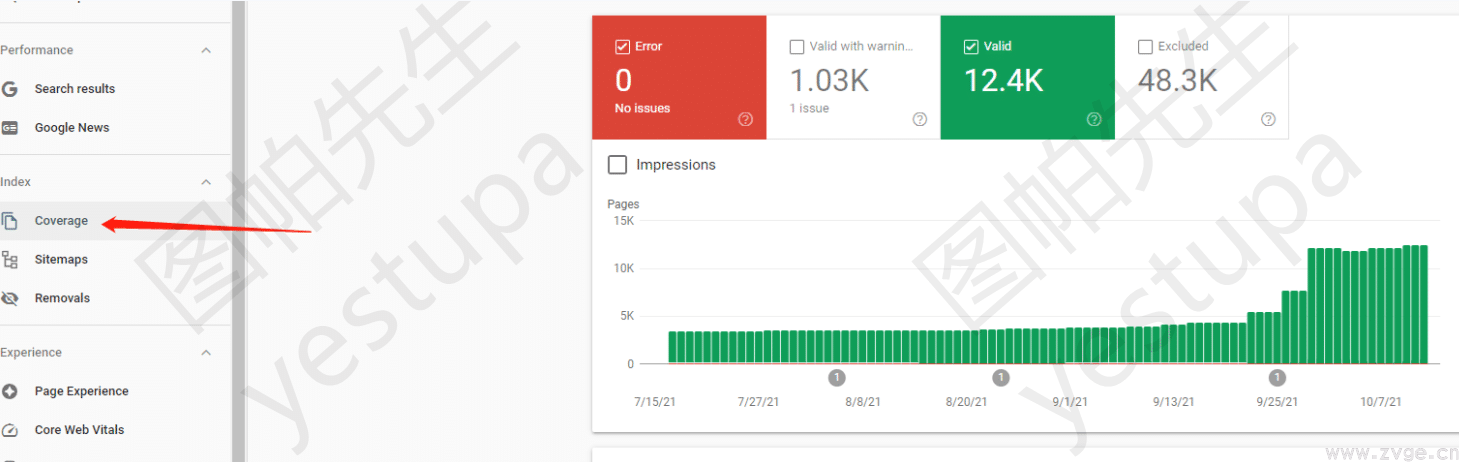Viewport: 1459px width, 462px height.
Task: Open help icon on Excluded card
Action: tap(1268, 119)
